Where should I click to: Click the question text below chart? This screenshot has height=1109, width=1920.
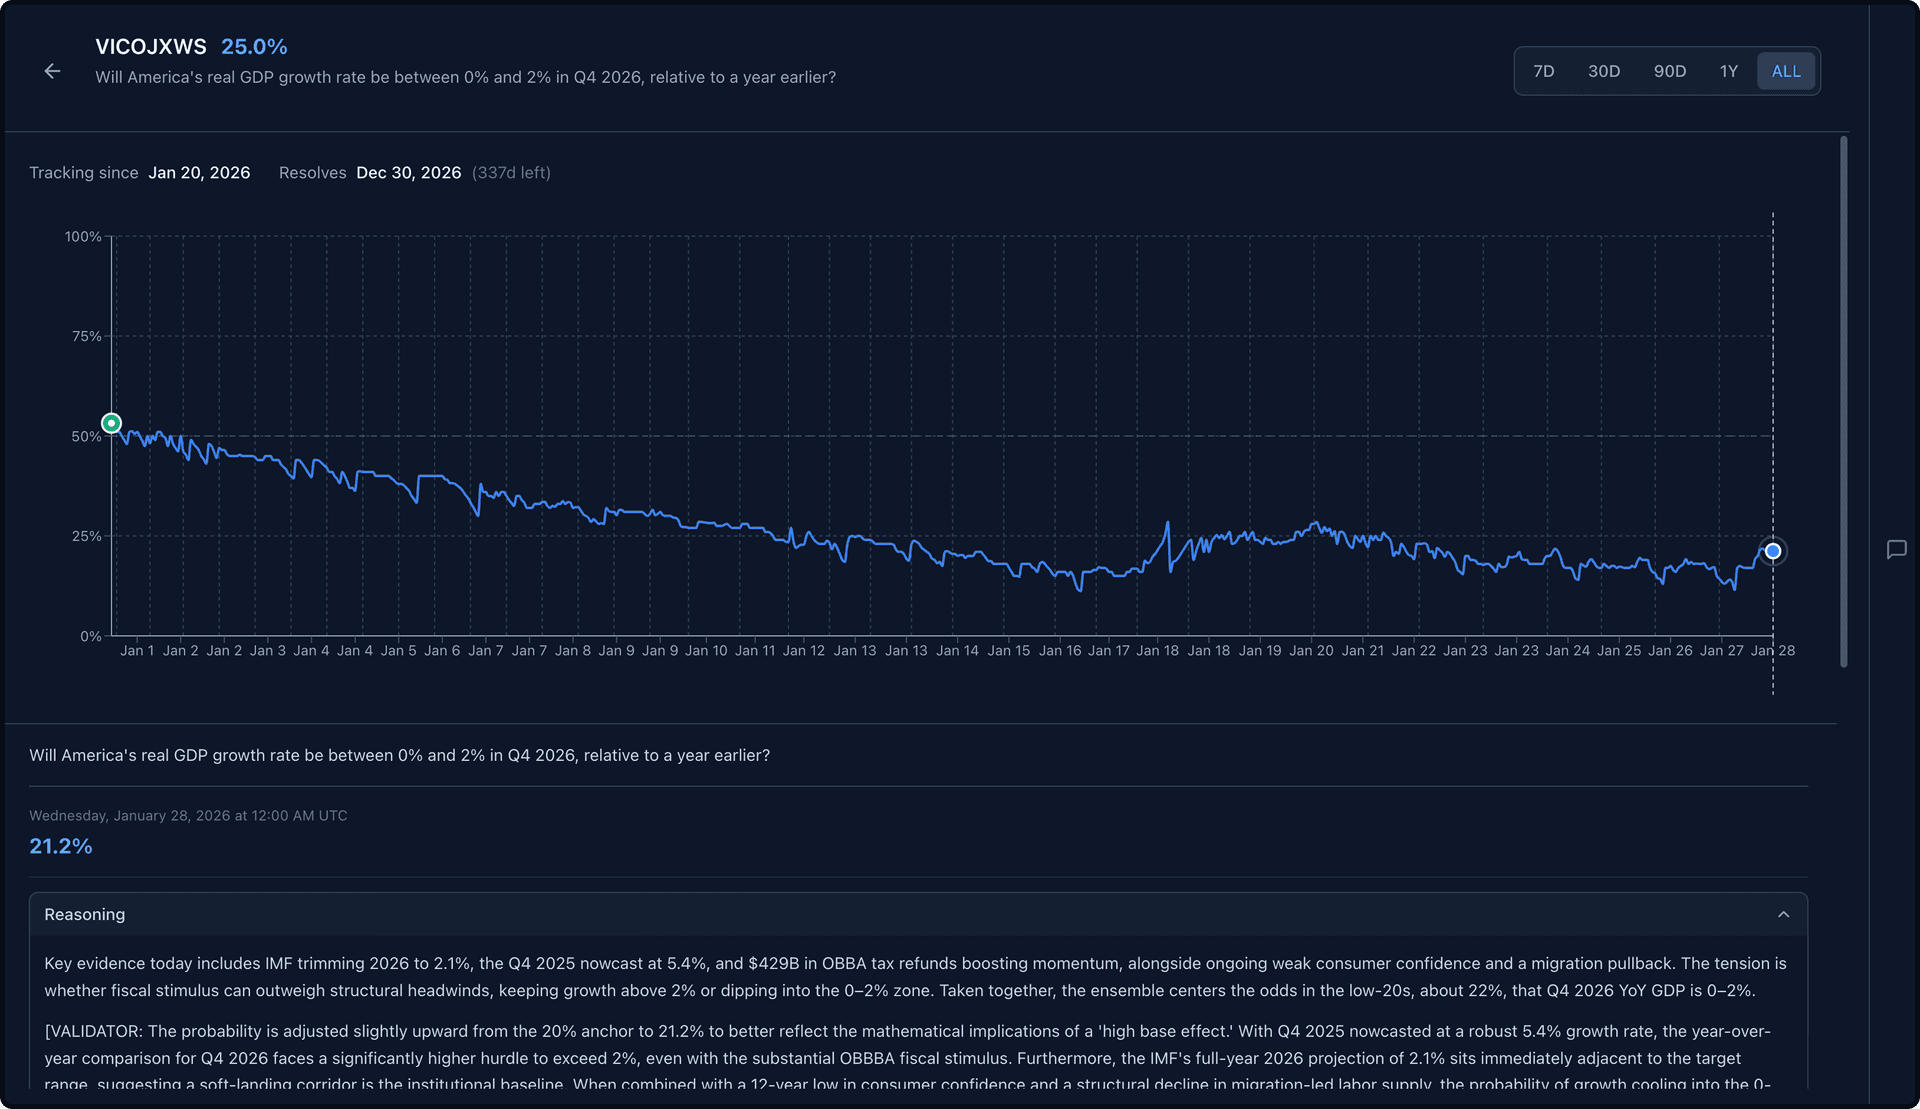399,755
